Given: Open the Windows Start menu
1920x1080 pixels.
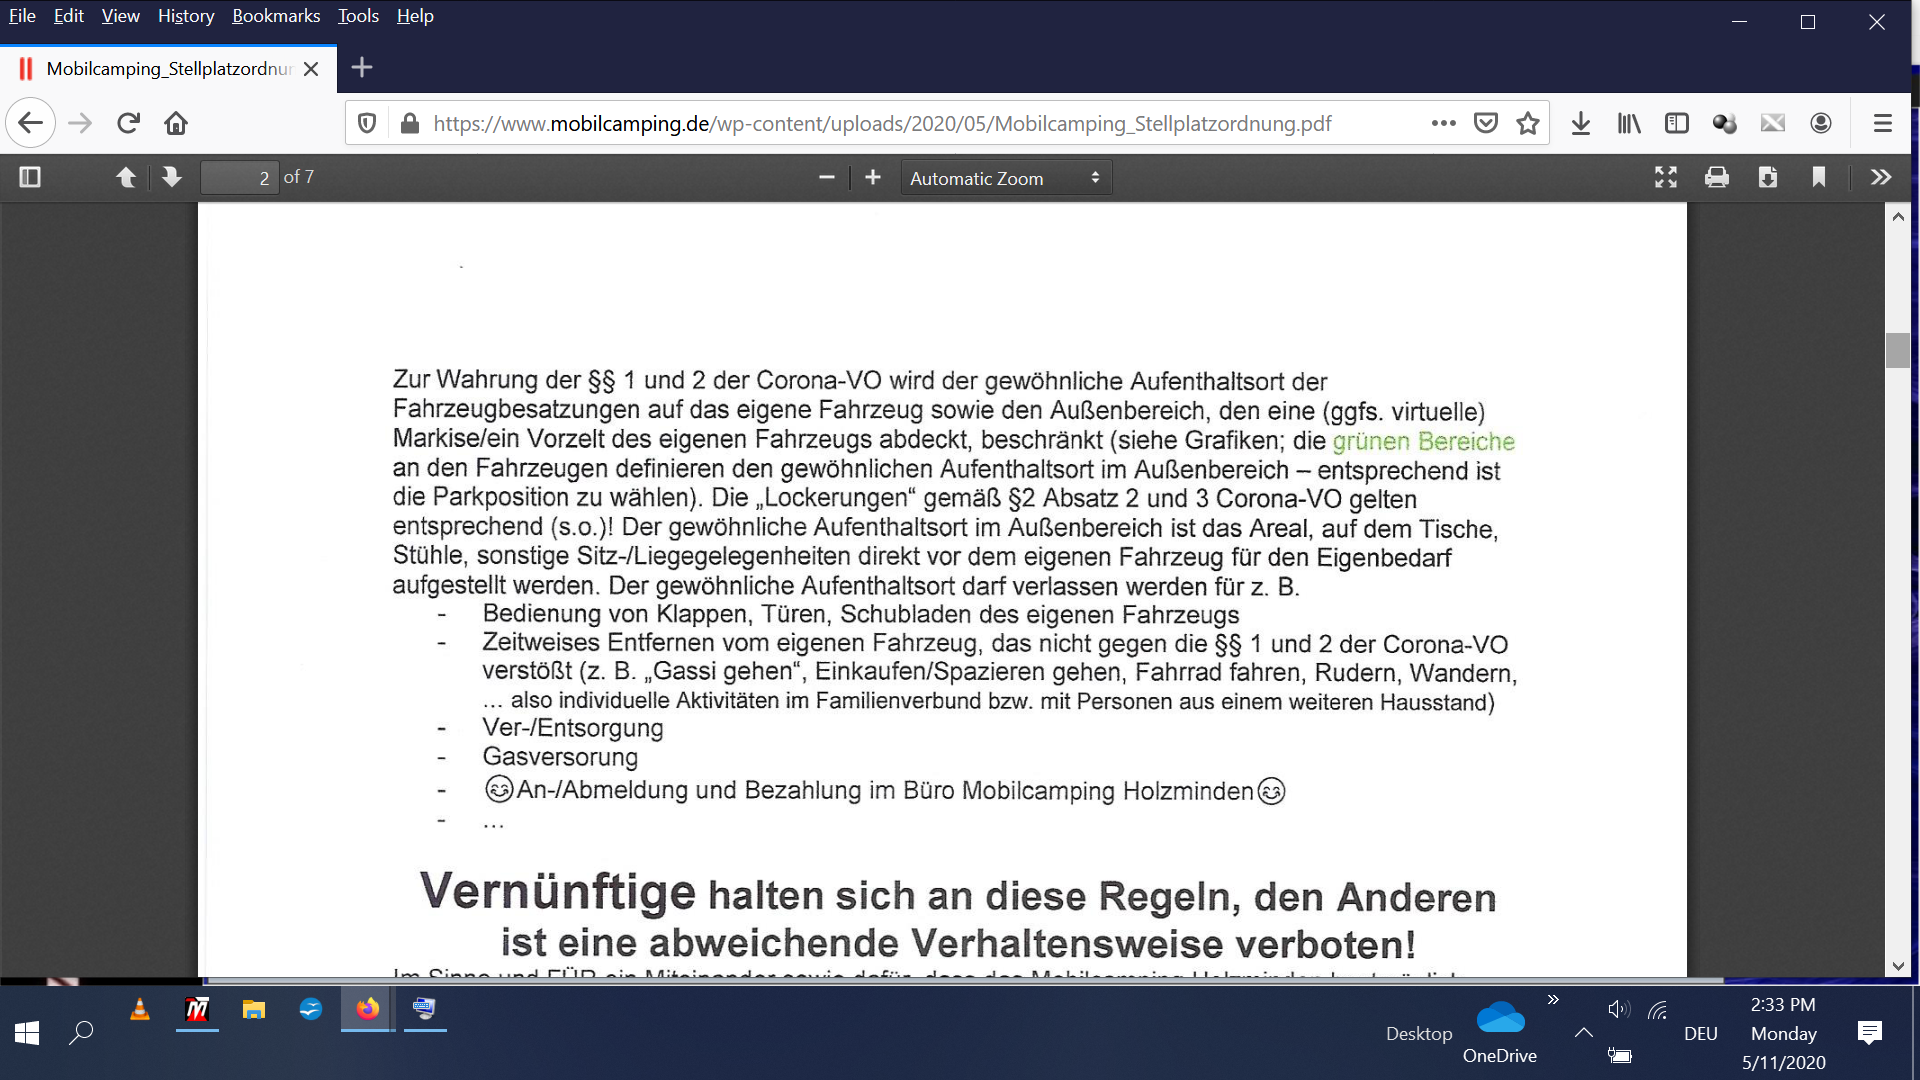Looking at the screenshot, I should point(27,1033).
